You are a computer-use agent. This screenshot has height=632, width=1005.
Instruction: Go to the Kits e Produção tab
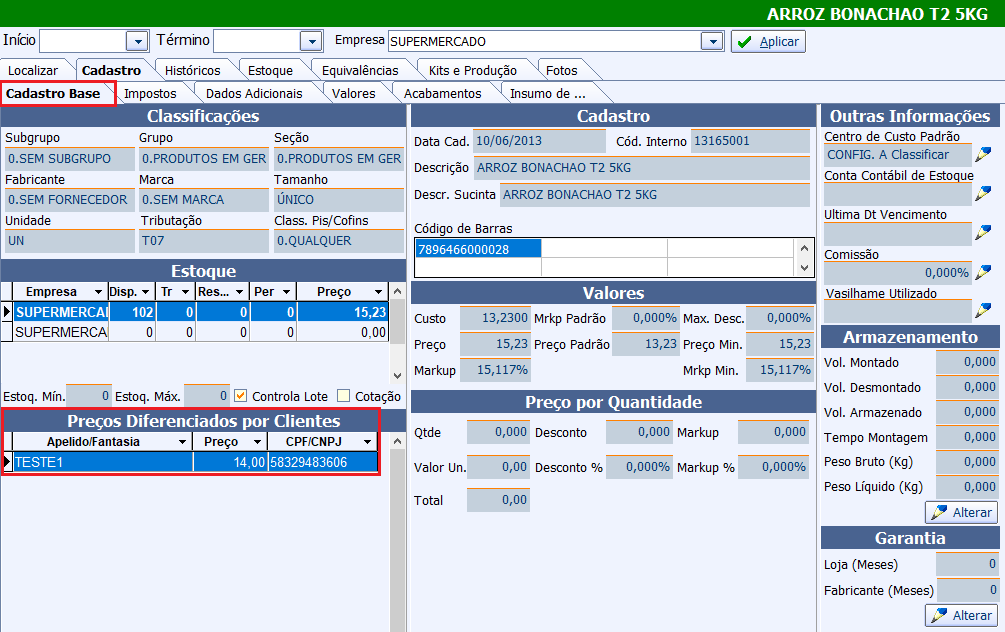(x=472, y=70)
